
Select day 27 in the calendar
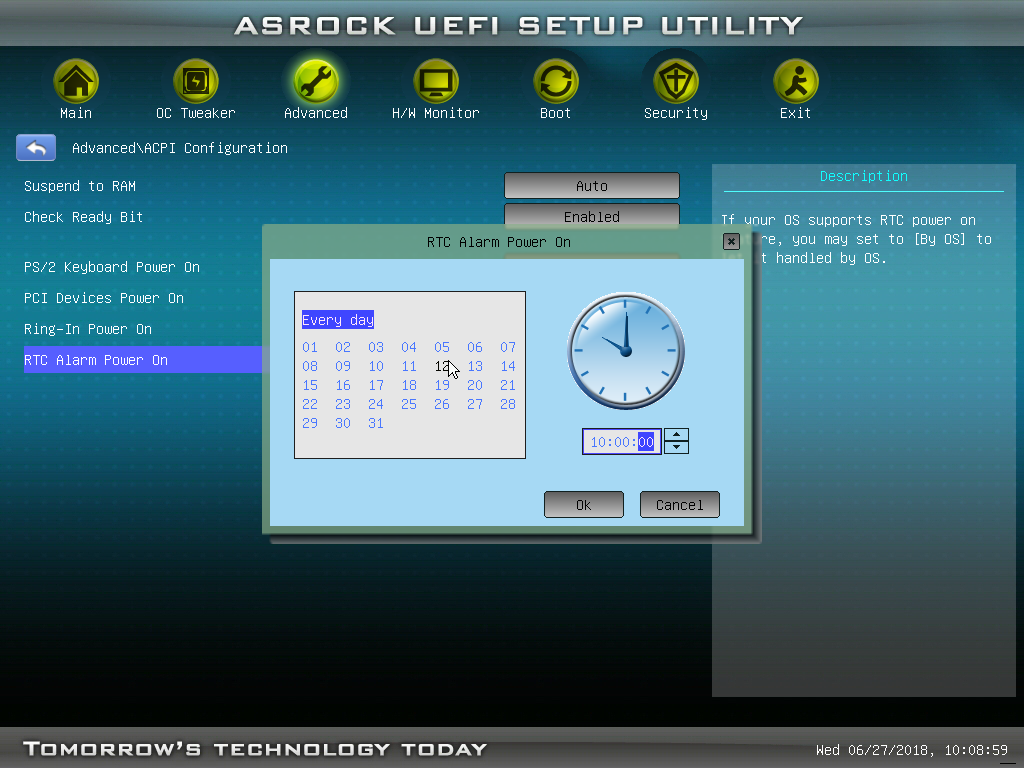point(475,404)
